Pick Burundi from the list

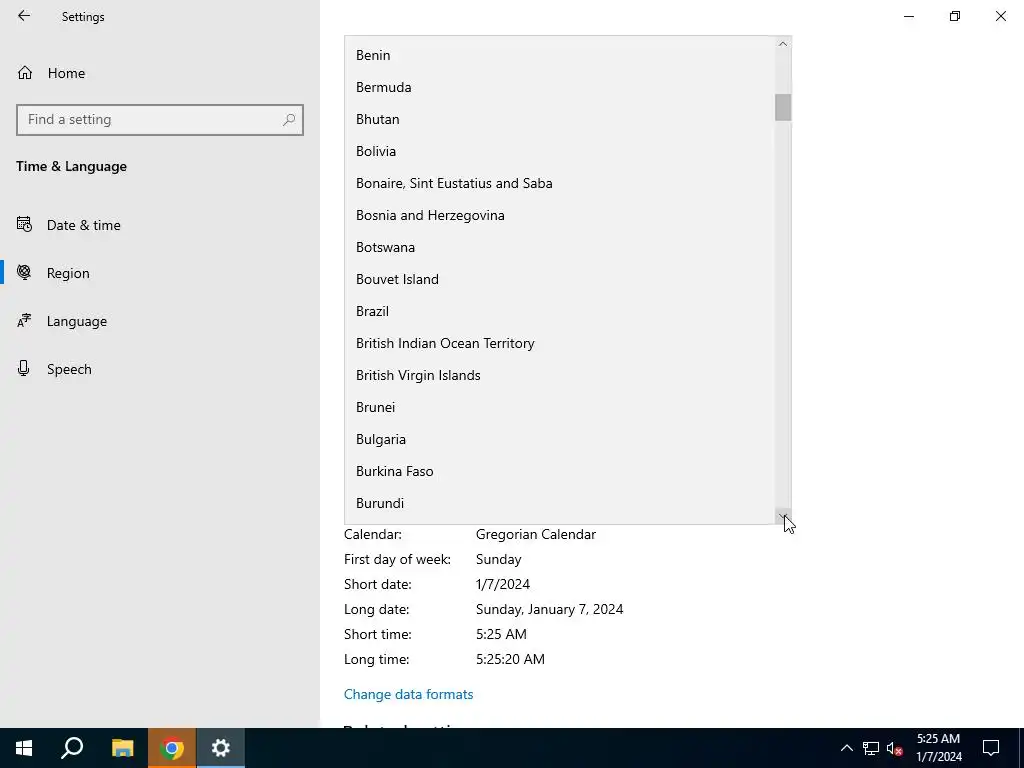(560, 504)
